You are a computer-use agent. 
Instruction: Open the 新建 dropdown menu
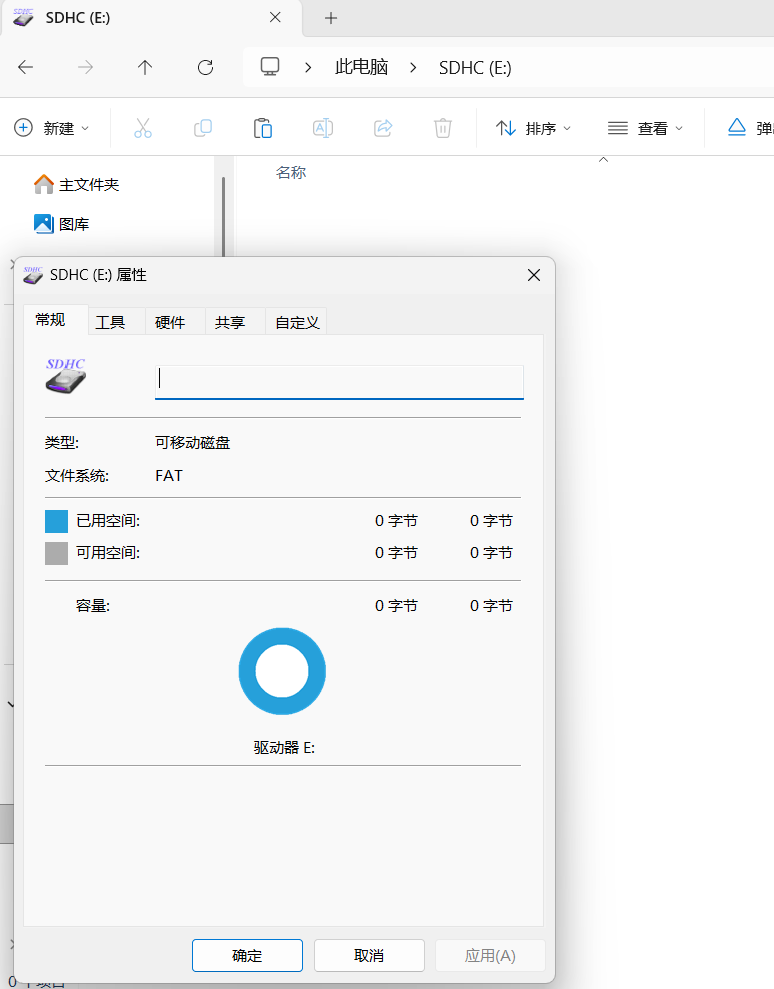pyautogui.click(x=52, y=128)
